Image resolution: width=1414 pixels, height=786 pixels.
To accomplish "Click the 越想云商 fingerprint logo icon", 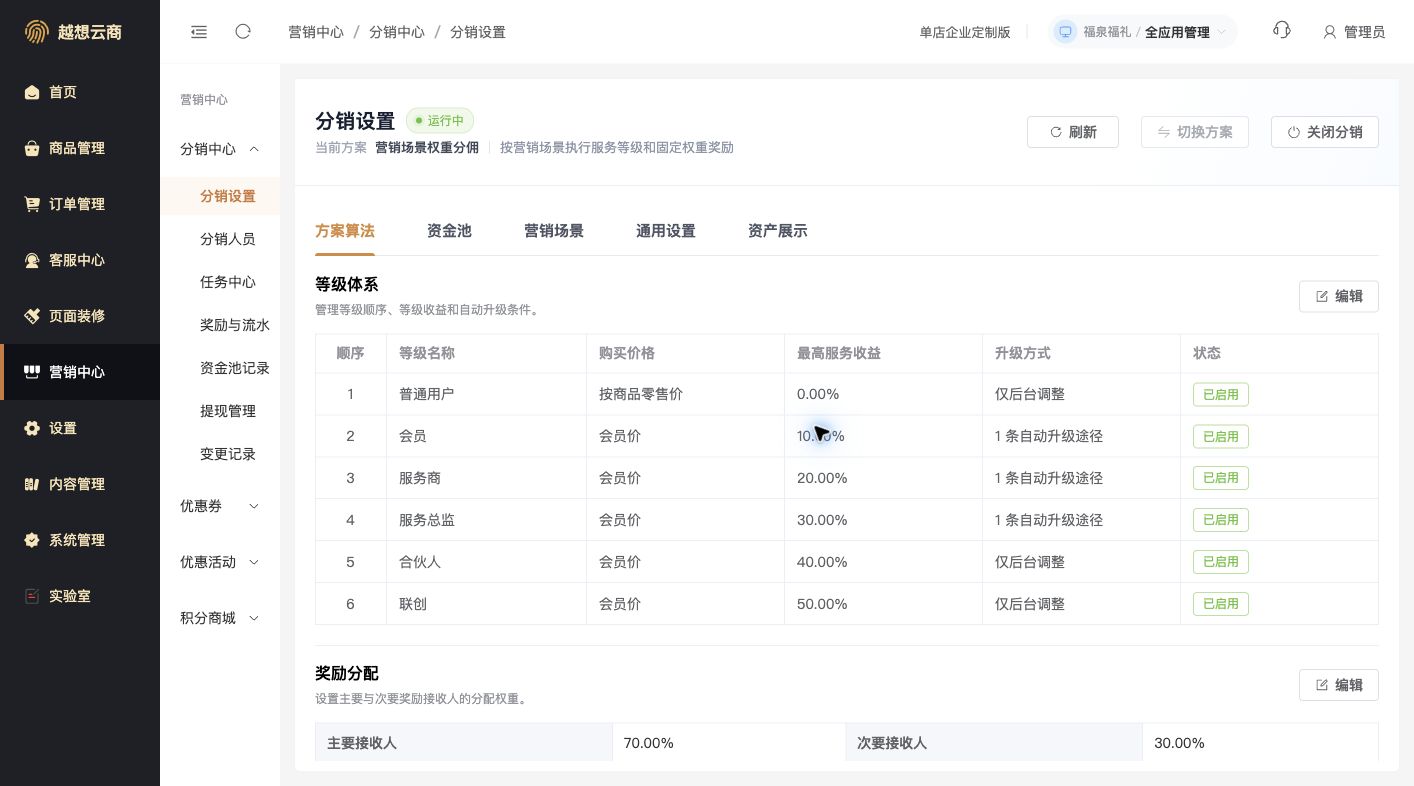I will pos(36,32).
